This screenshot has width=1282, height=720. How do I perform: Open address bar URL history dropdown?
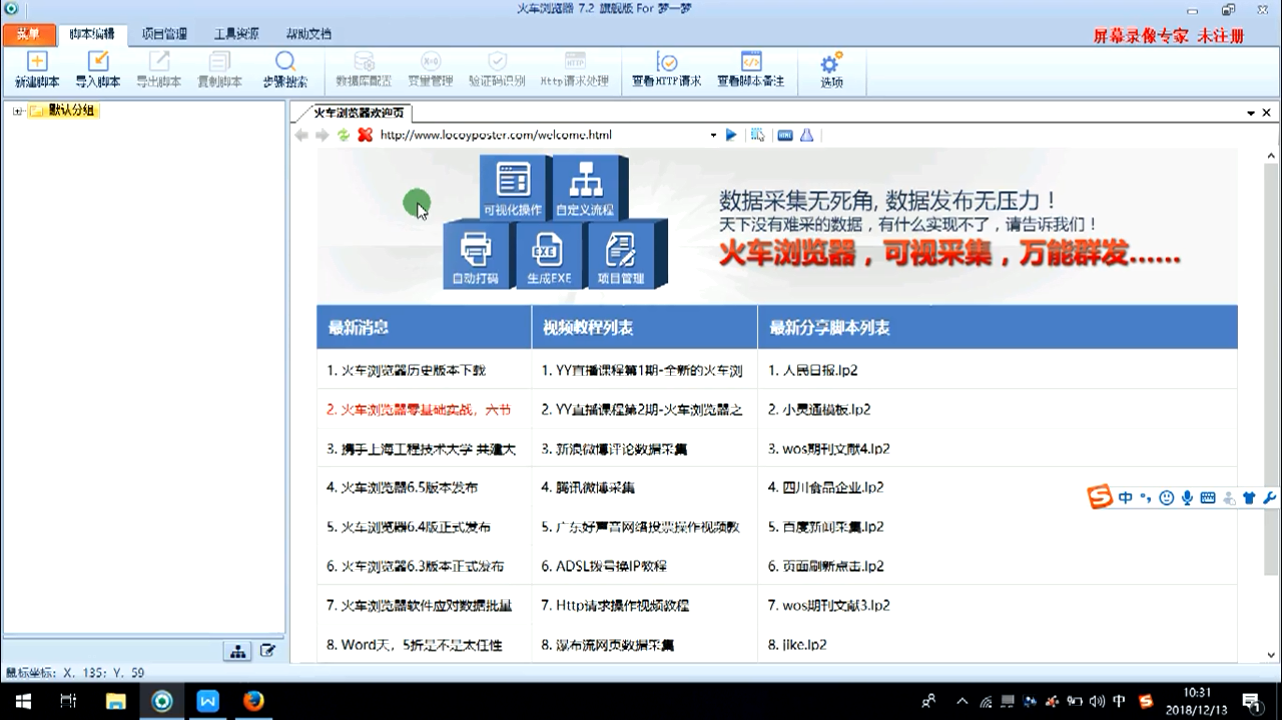coord(713,135)
